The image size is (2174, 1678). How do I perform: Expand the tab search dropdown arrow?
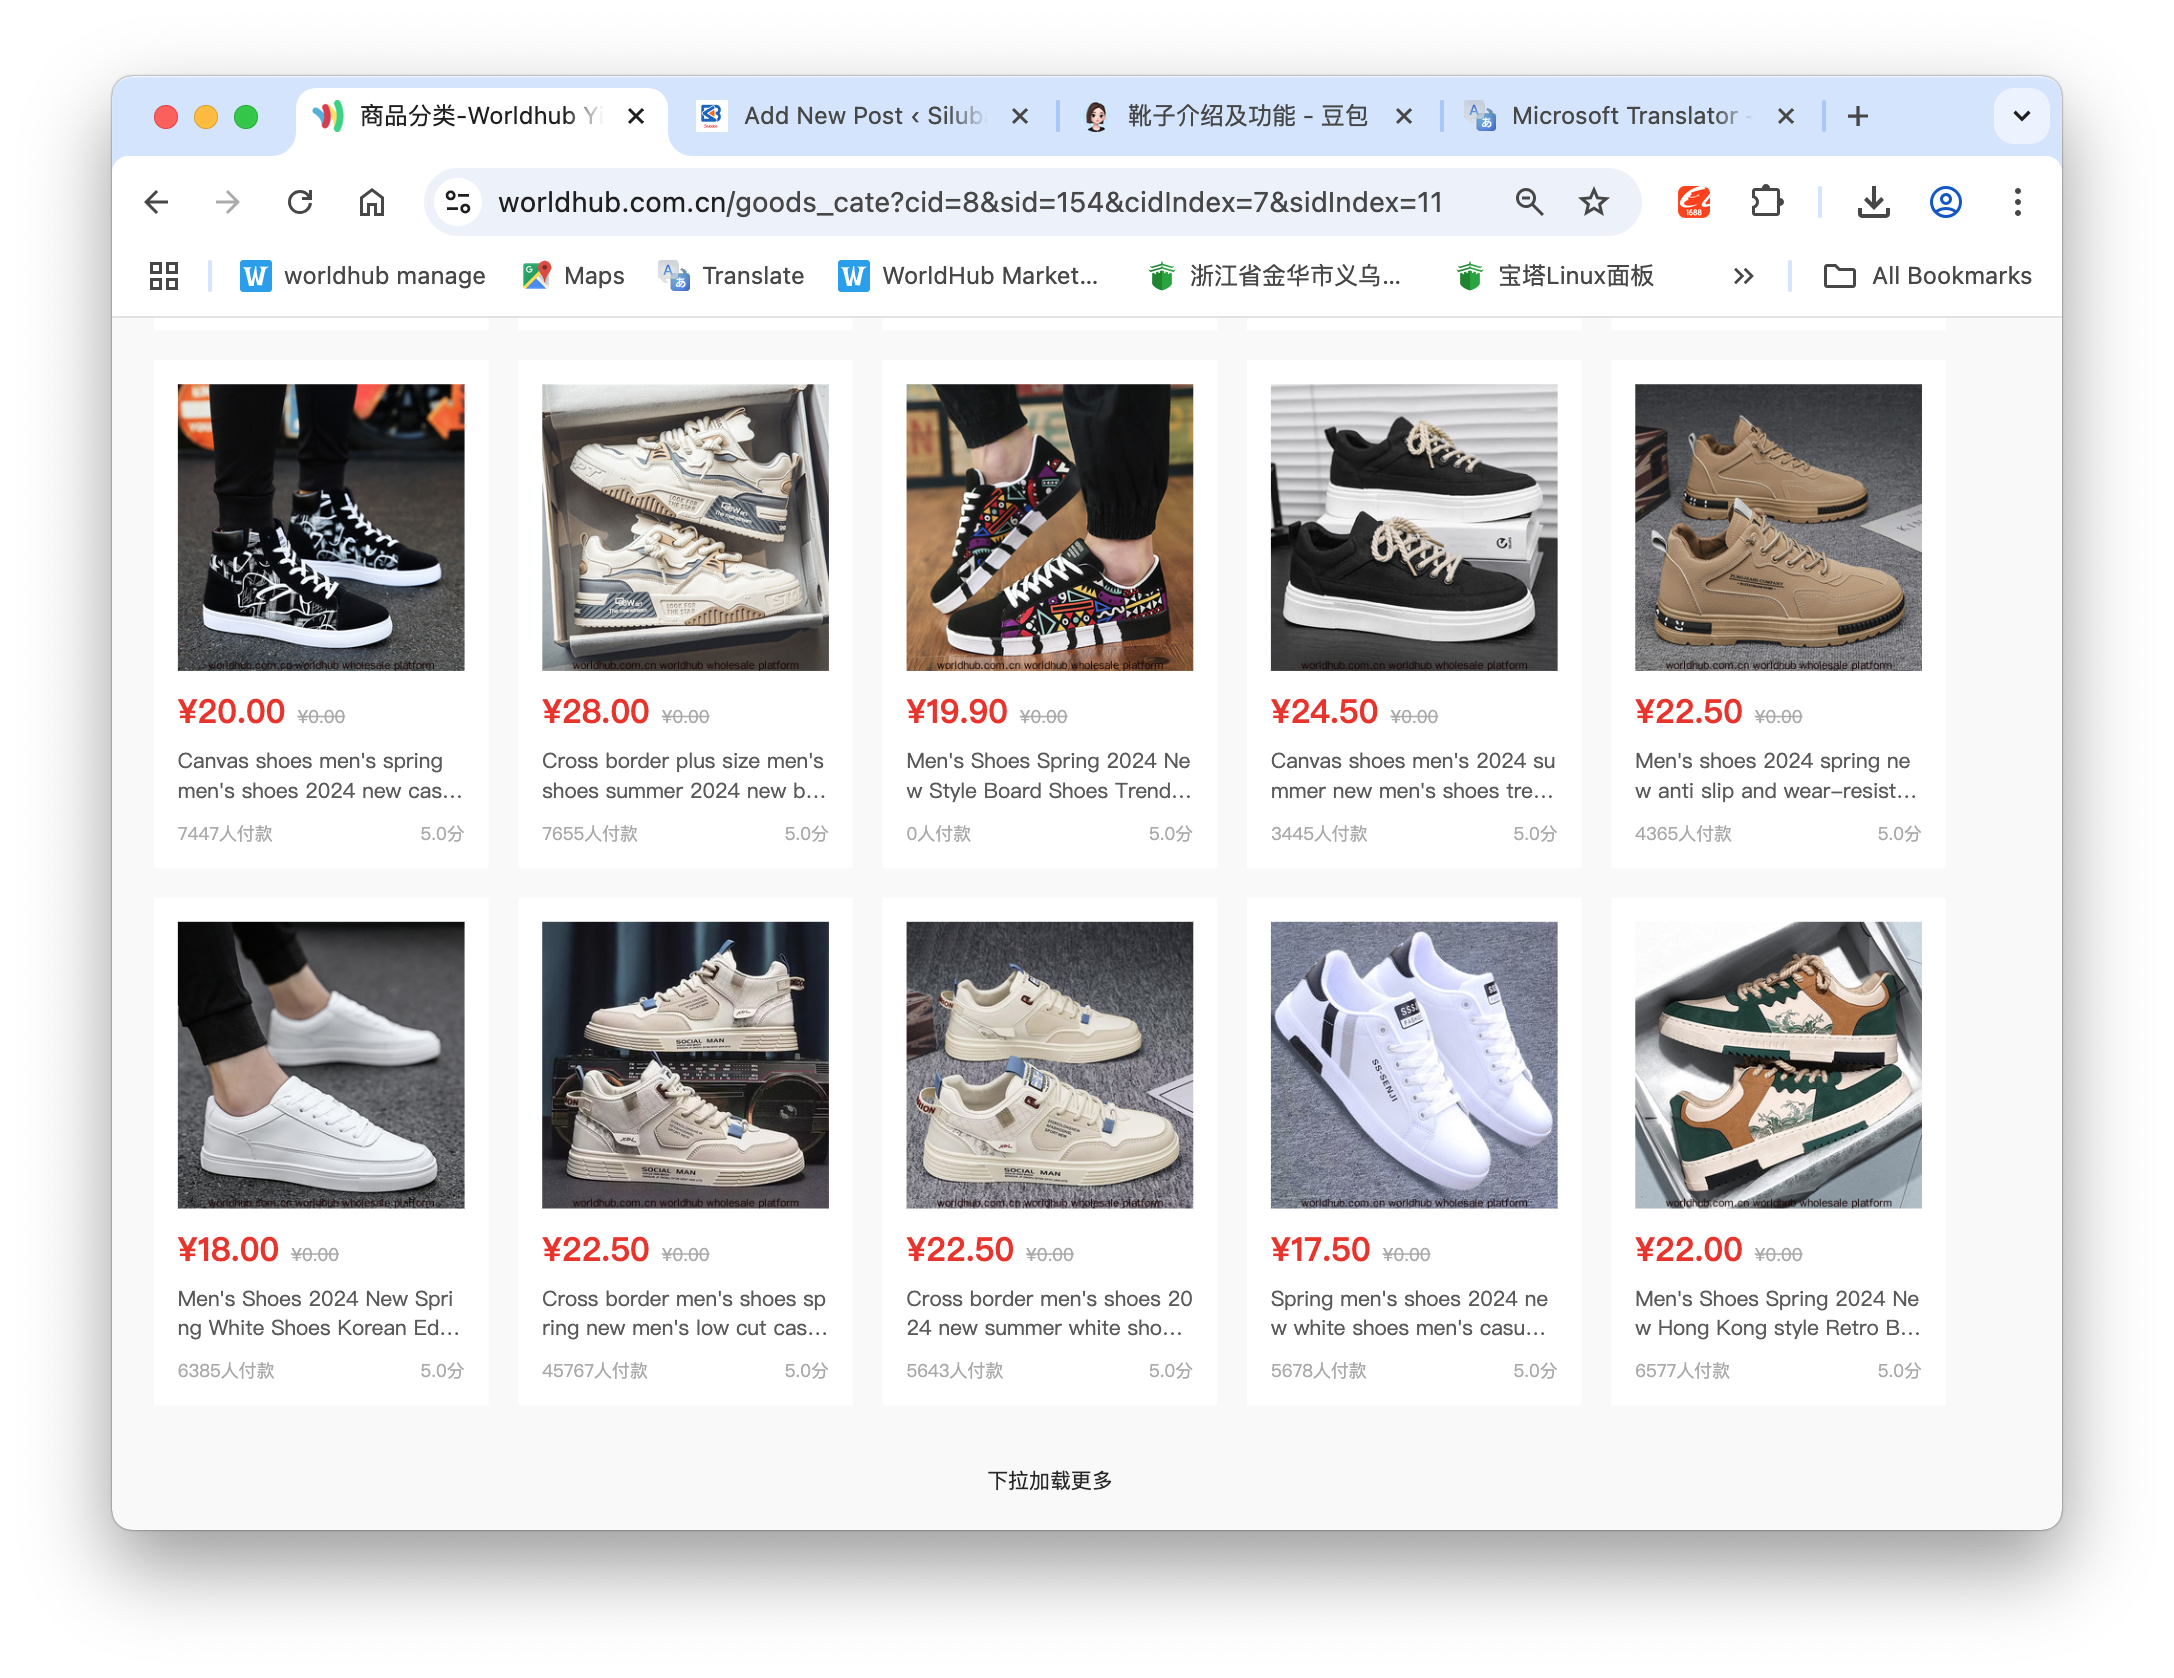[x=2021, y=116]
